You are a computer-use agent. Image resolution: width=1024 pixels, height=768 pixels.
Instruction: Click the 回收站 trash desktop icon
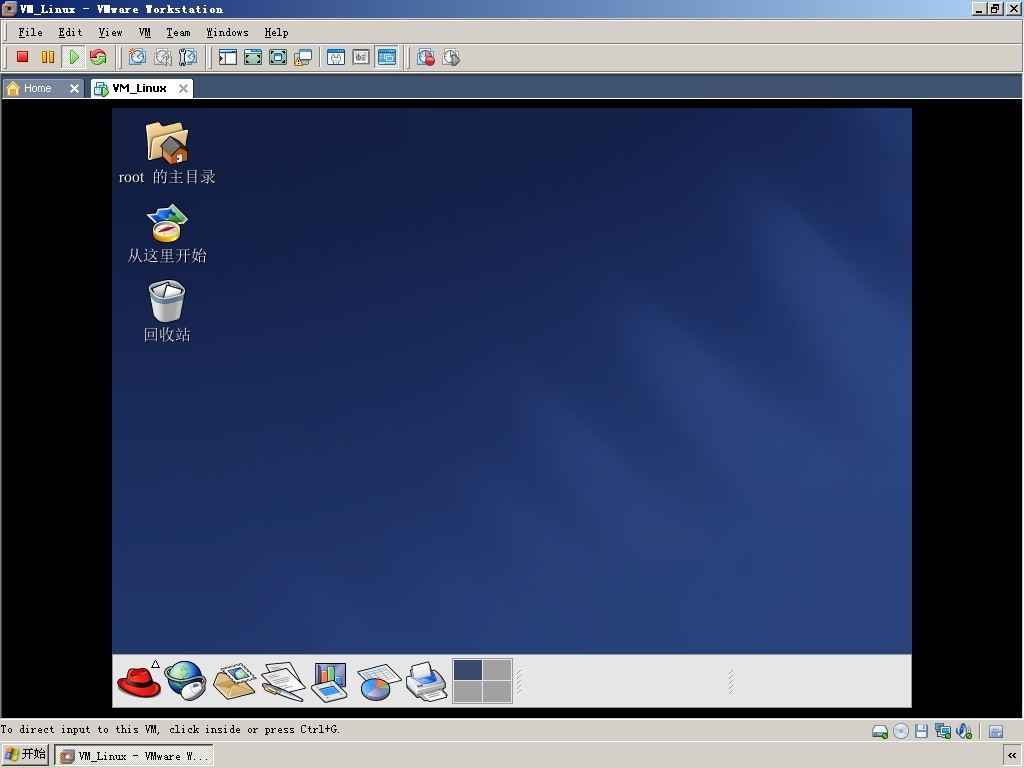167,312
